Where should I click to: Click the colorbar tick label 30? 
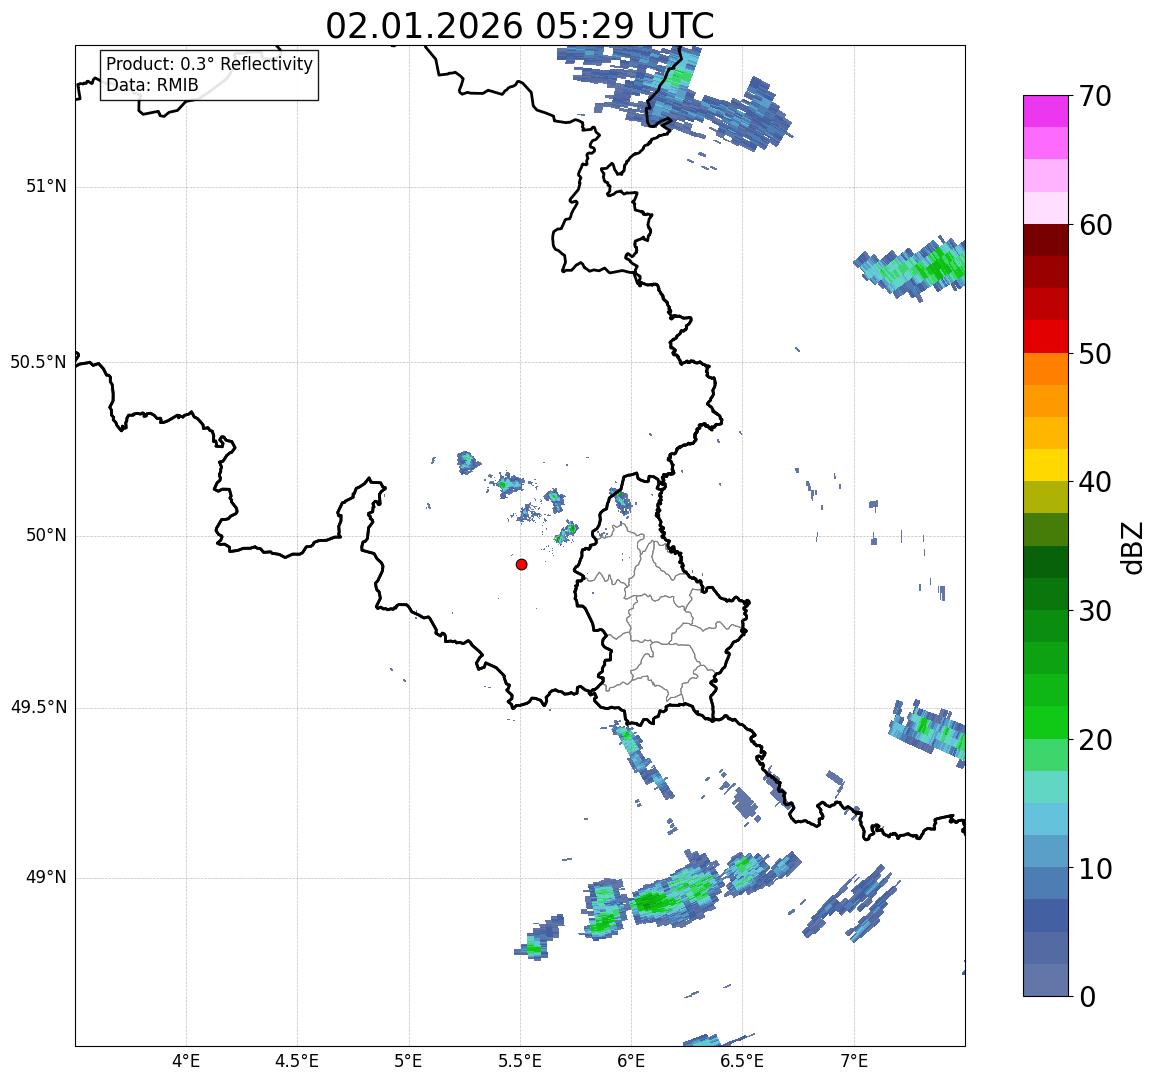point(1095,611)
